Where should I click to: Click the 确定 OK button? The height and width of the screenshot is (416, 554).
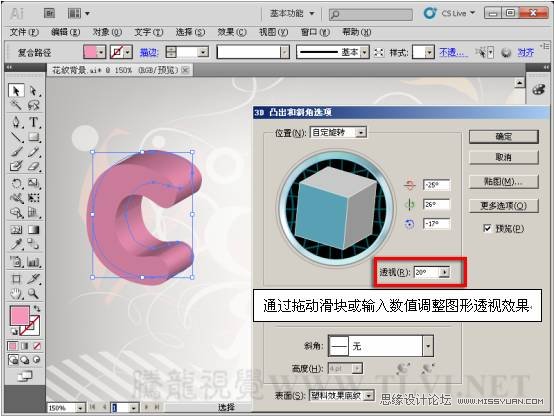pos(503,136)
